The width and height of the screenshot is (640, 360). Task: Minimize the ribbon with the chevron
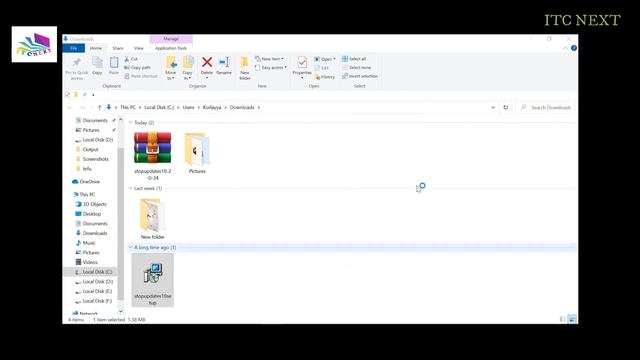[565, 48]
